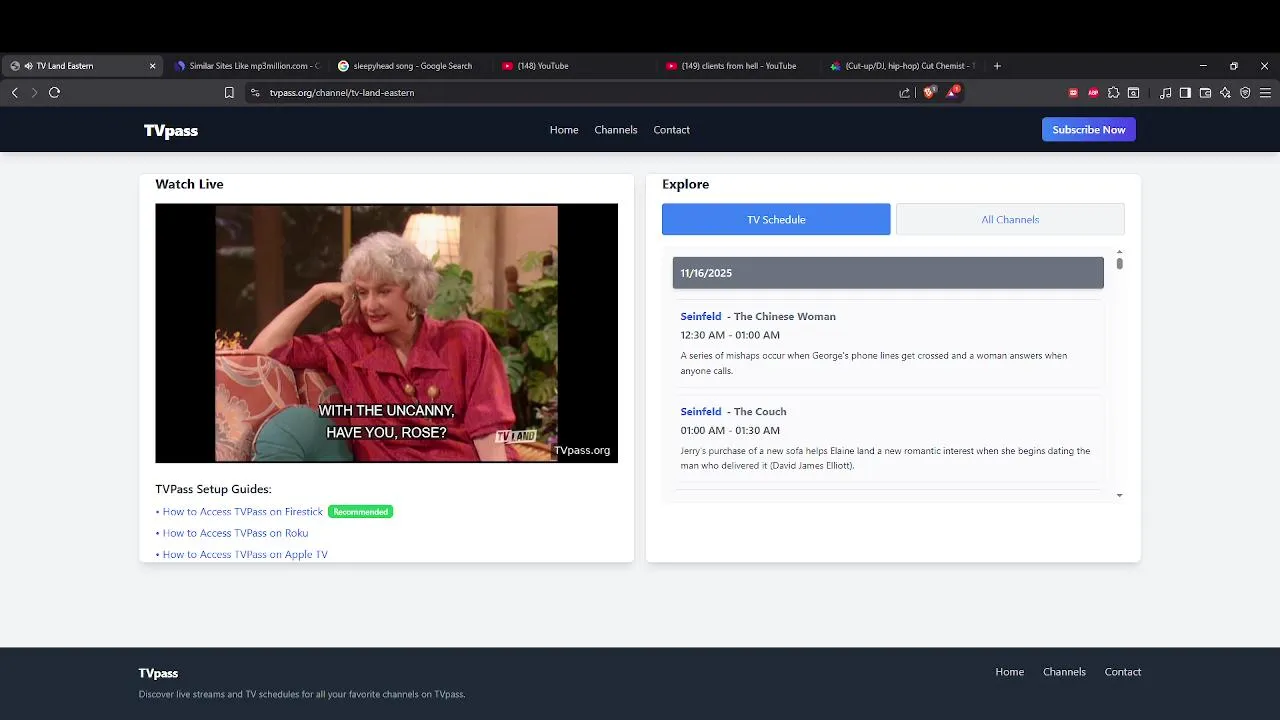The height and width of the screenshot is (720, 1280).
Task: Click the schedule scrollbar down arrow
Action: click(1119, 495)
